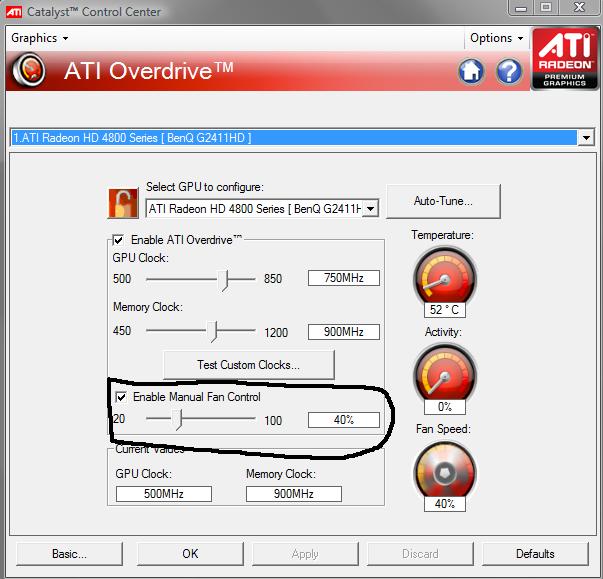
Task: Close the Catalyst Control Center window
Action: (x=579, y=8)
